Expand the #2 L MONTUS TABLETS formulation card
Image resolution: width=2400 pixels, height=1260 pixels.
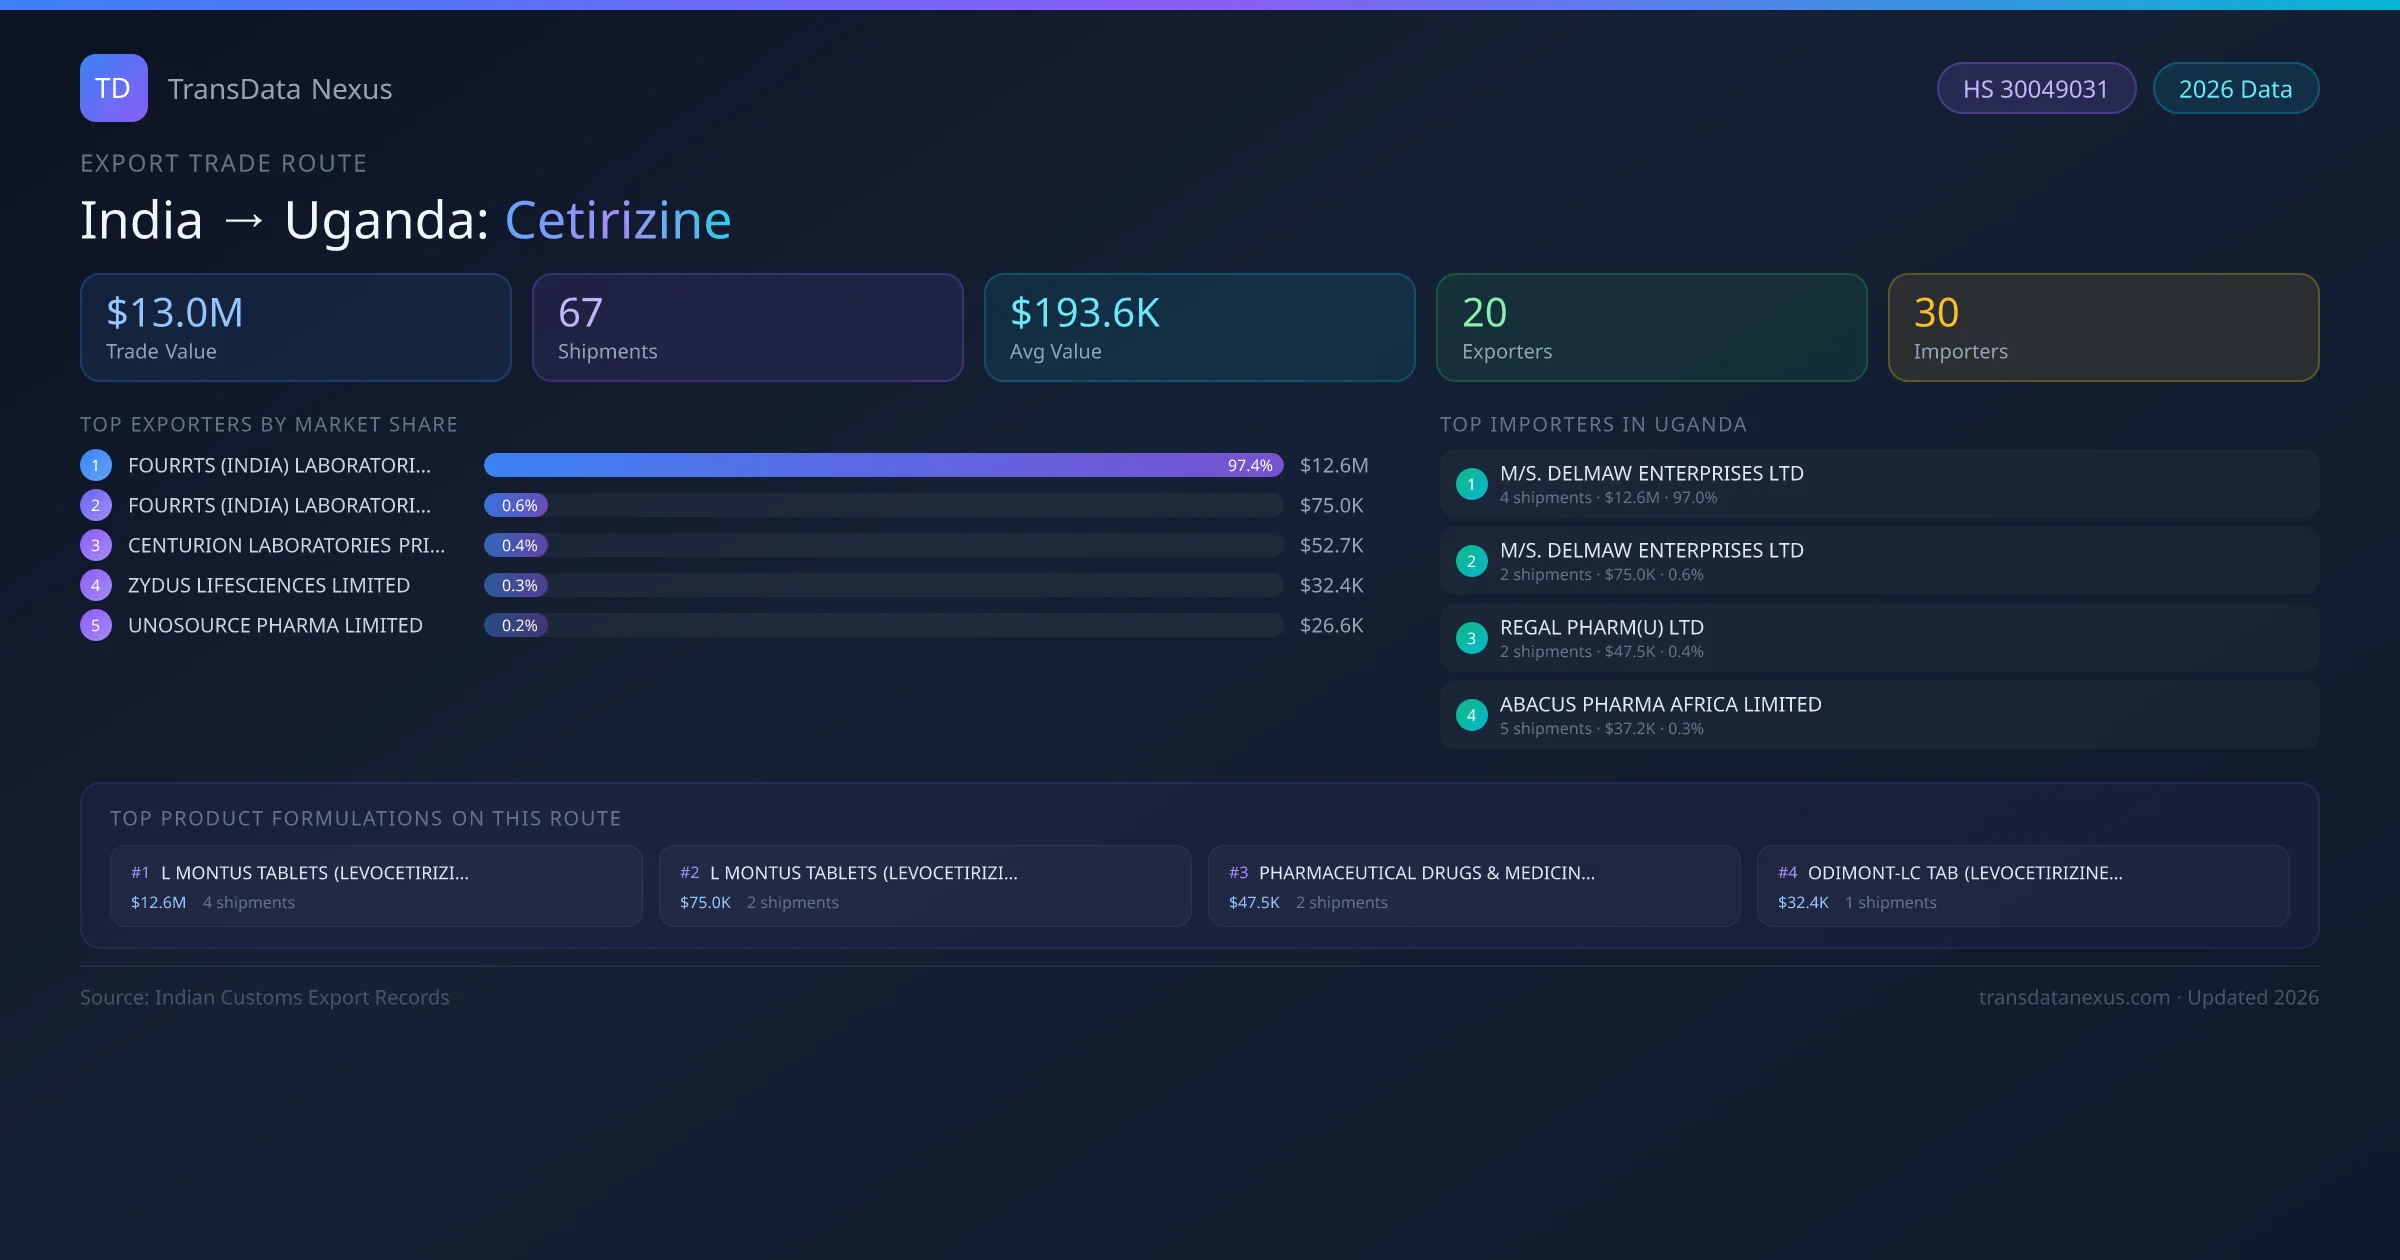[924, 886]
